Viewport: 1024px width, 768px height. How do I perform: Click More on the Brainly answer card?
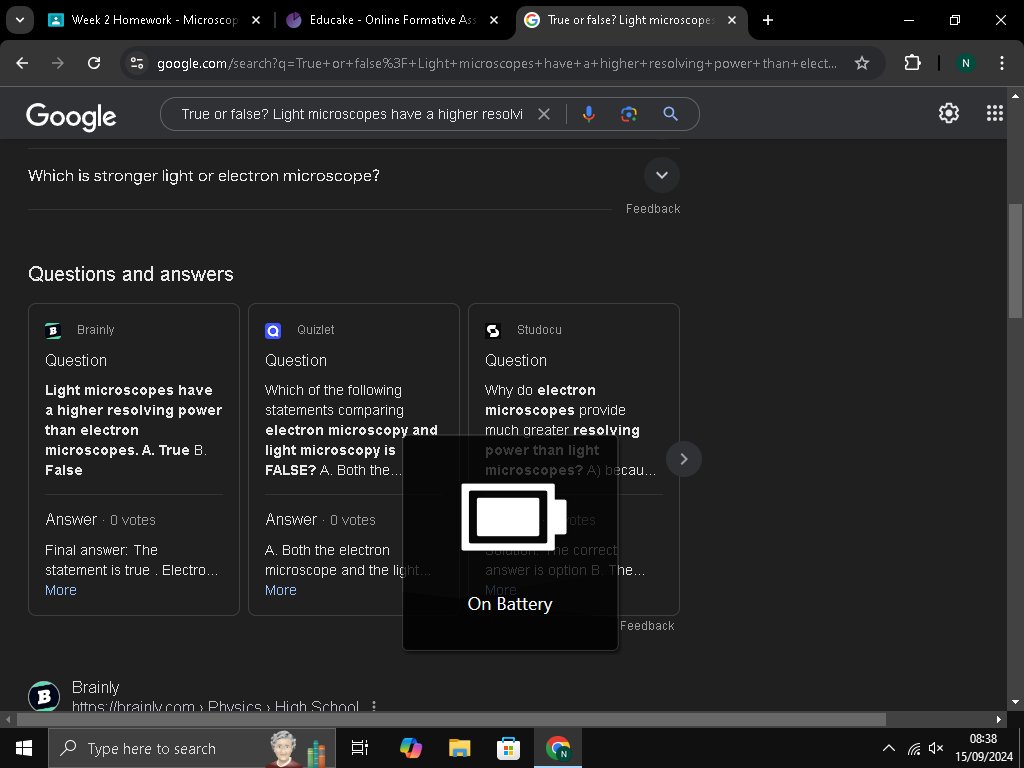[x=61, y=590]
